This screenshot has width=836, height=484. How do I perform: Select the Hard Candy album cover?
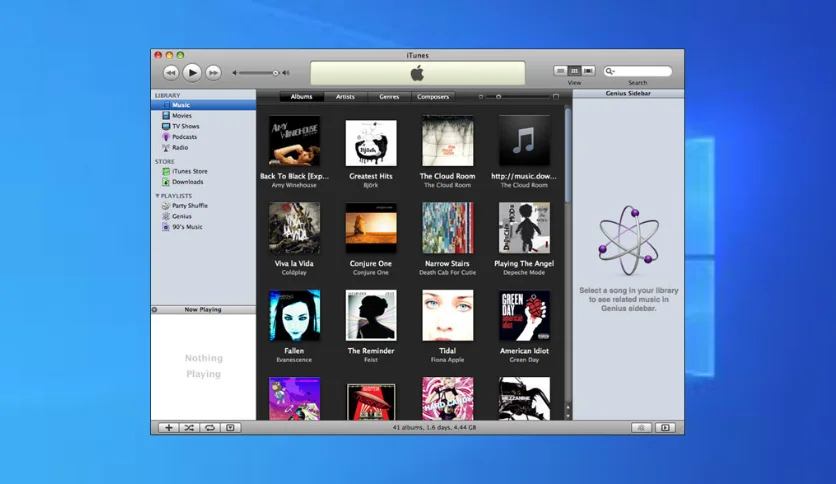pyautogui.click(x=447, y=399)
